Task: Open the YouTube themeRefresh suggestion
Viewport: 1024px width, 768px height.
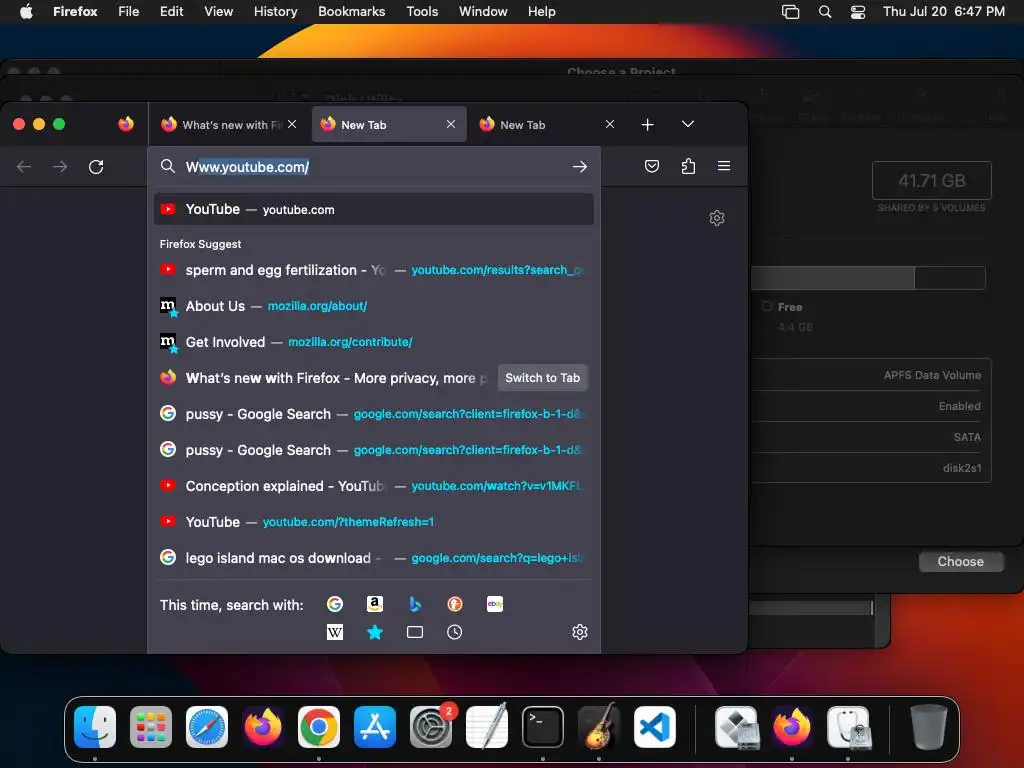Action: point(374,522)
